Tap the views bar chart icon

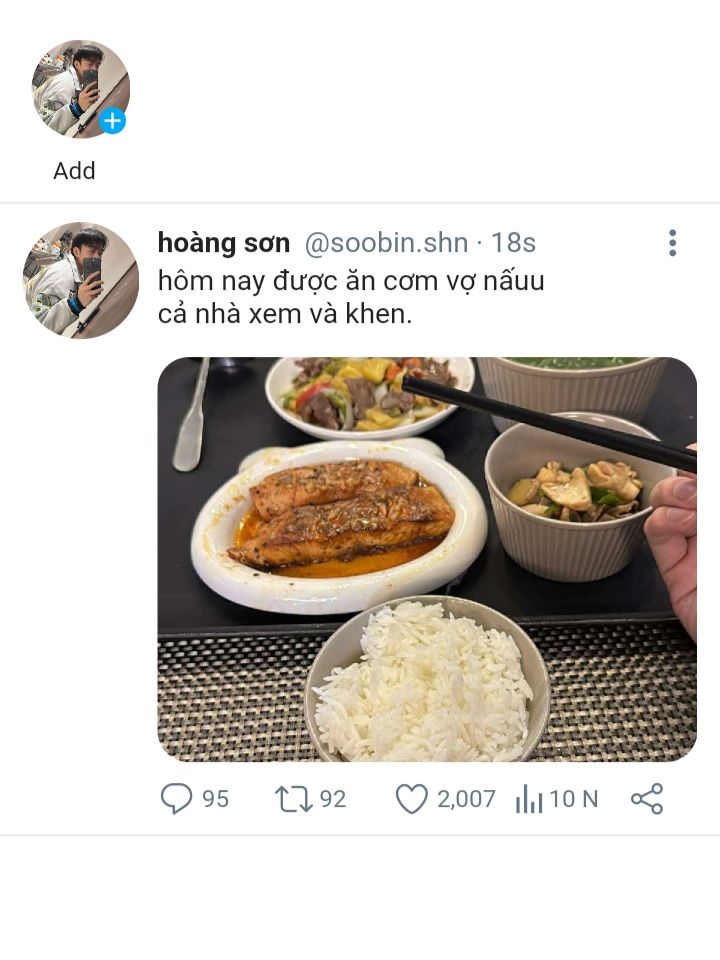(x=528, y=798)
